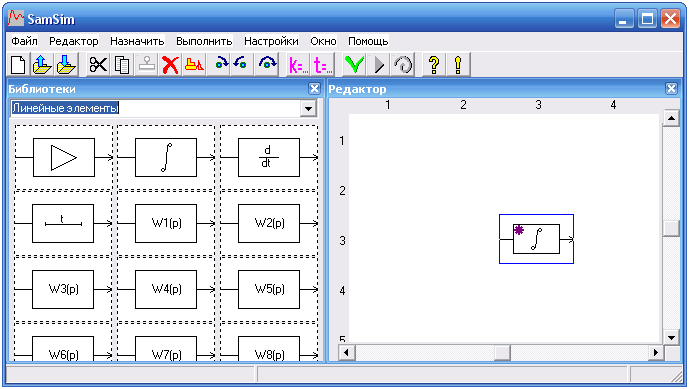Open the Настройки menu
Image resolution: width=690 pixels, height=389 pixels.
[271, 41]
